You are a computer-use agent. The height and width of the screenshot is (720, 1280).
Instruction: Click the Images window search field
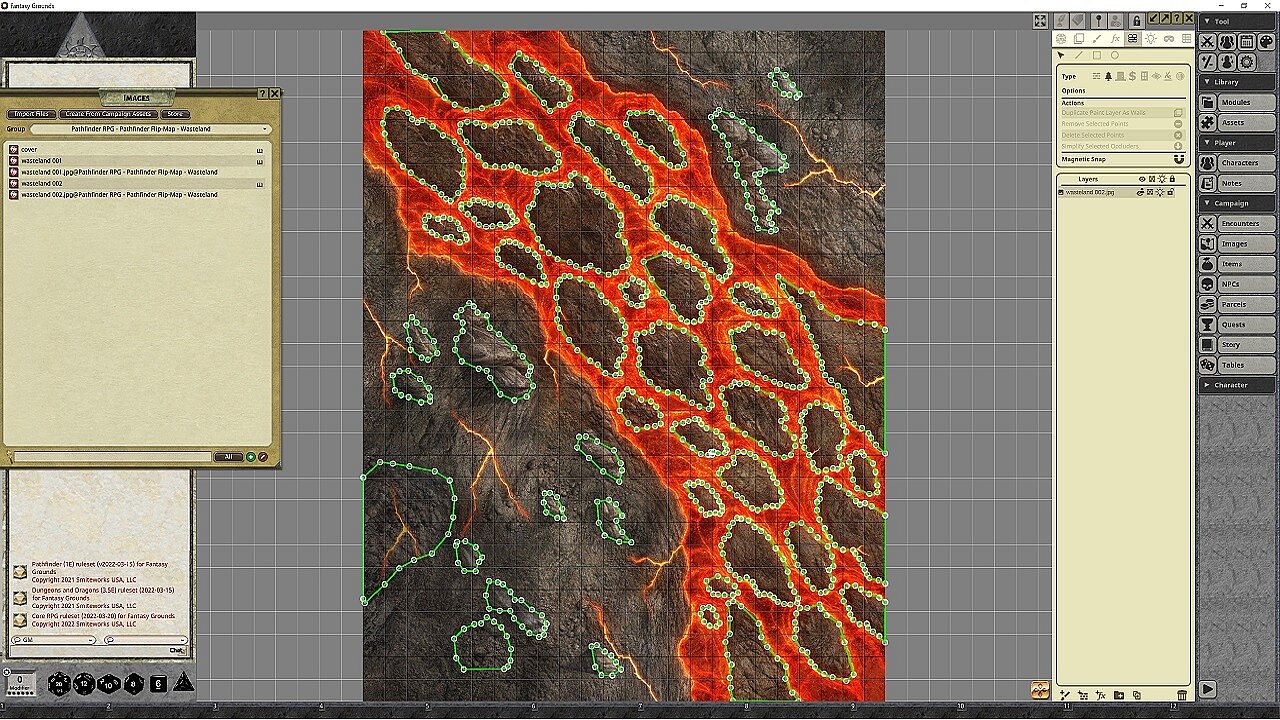[x=113, y=457]
